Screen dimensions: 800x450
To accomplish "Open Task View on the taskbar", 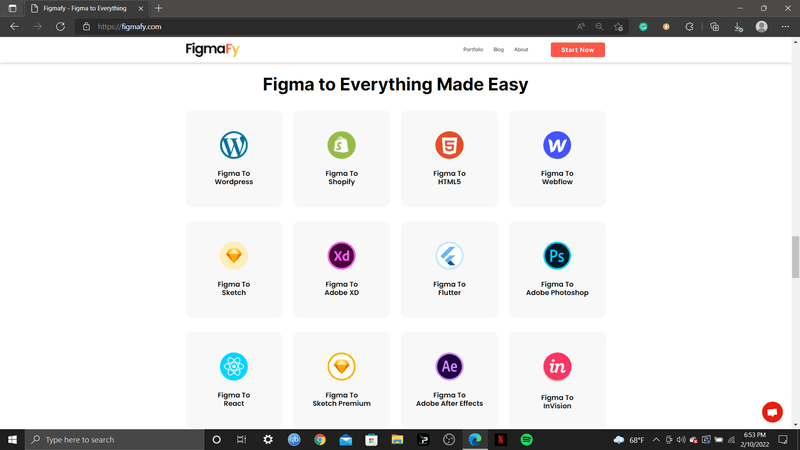I will tap(241, 439).
